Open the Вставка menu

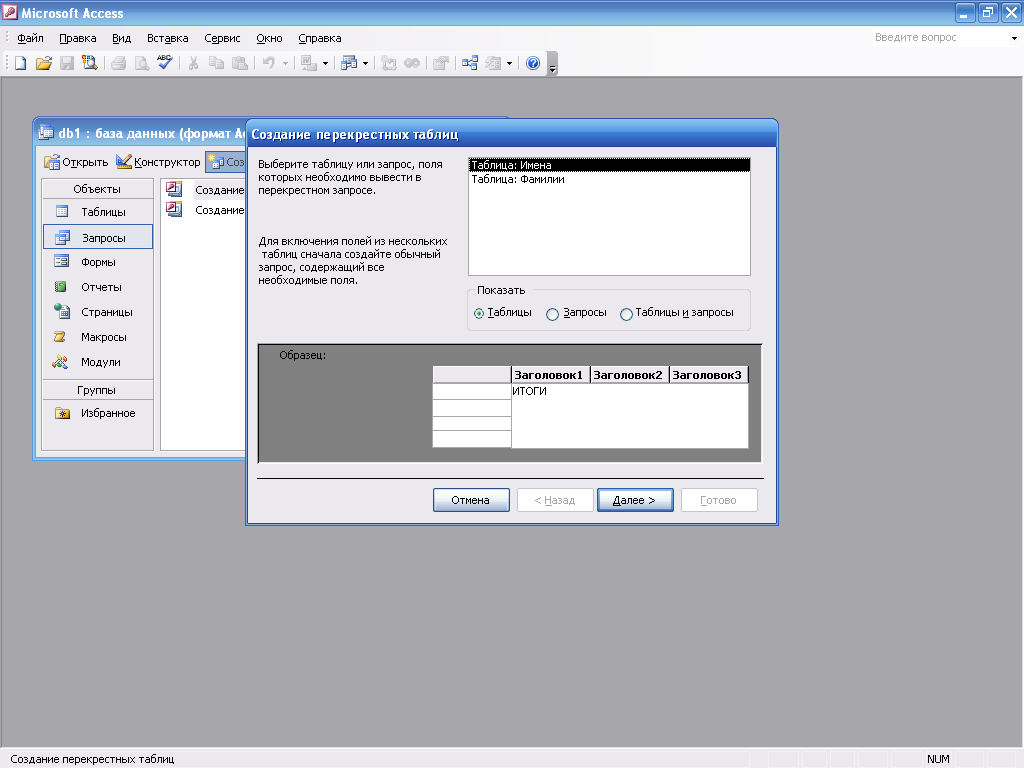pyautogui.click(x=168, y=38)
